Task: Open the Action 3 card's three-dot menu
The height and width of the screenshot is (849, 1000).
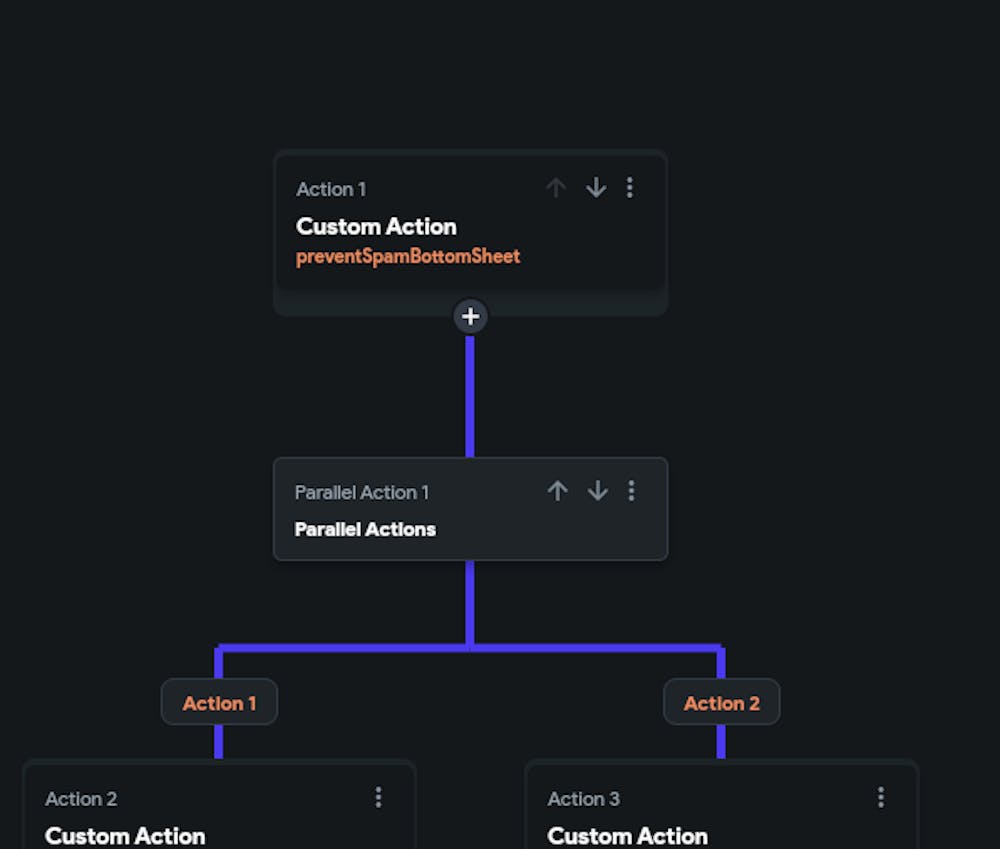Action: pyautogui.click(x=881, y=797)
